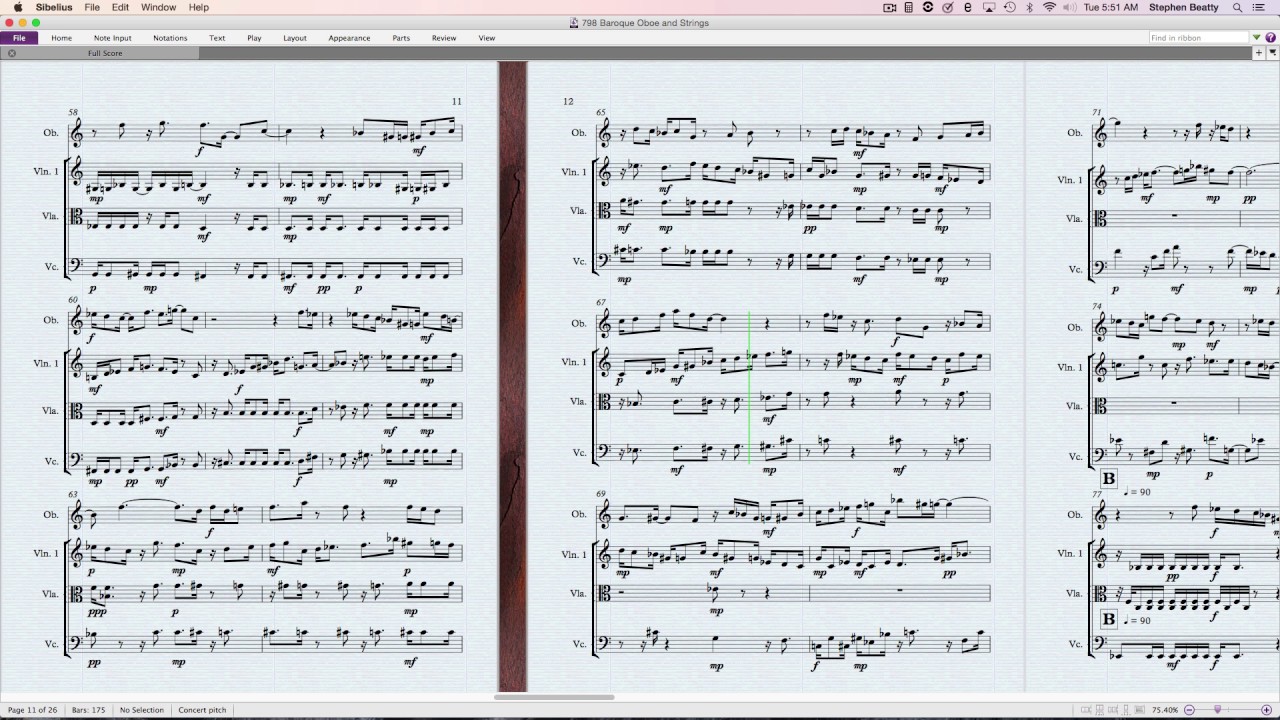
Task: Open the Sibelius application menu
Action: coord(54,7)
